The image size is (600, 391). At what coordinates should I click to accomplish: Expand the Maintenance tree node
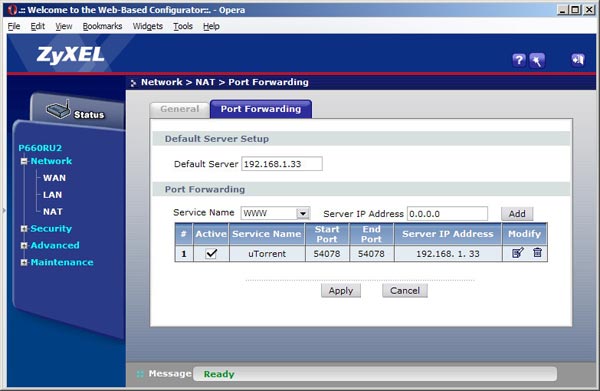click(24, 262)
